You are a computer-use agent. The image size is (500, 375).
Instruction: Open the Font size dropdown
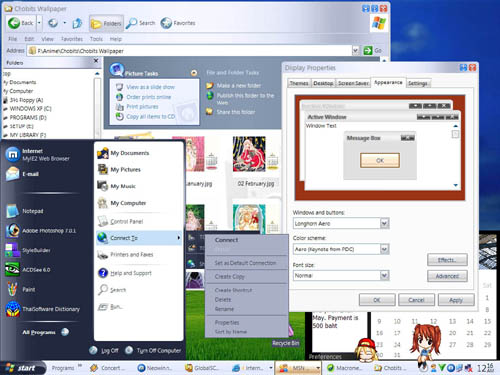point(384,275)
